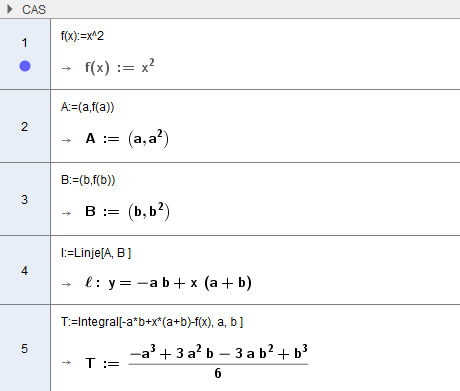Viewport: 460px width, 391px height.
Task: Toggle visibility dot of row 1
Action: (x=25, y=66)
